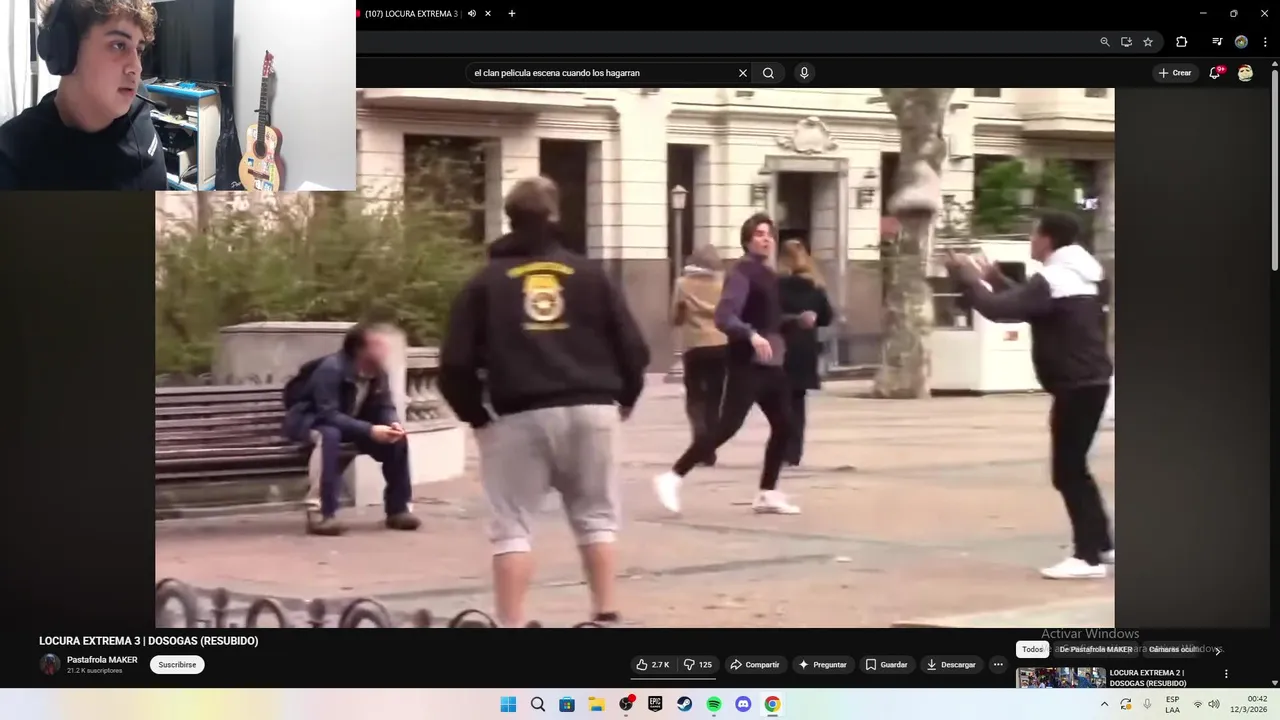Click the Preguntar button
The width and height of the screenshot is (1280, 720).
pos(822,665)
